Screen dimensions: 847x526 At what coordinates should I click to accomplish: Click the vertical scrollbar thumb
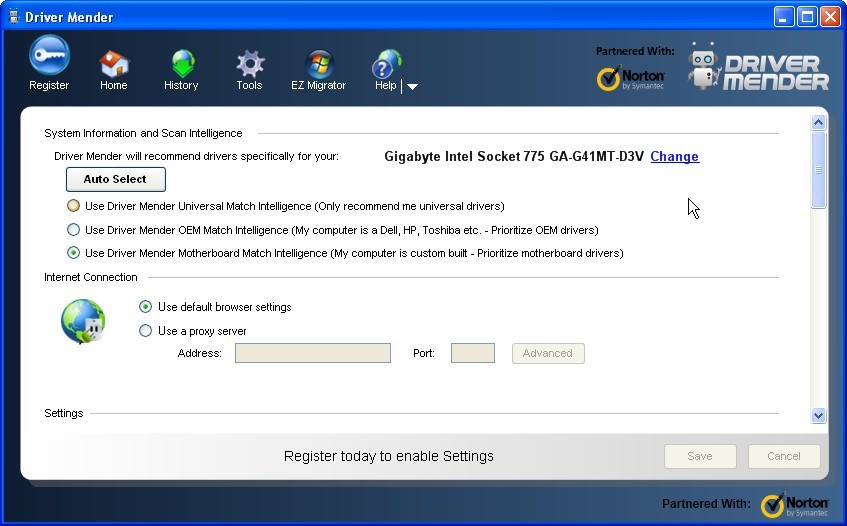click(x=818, y=170)
